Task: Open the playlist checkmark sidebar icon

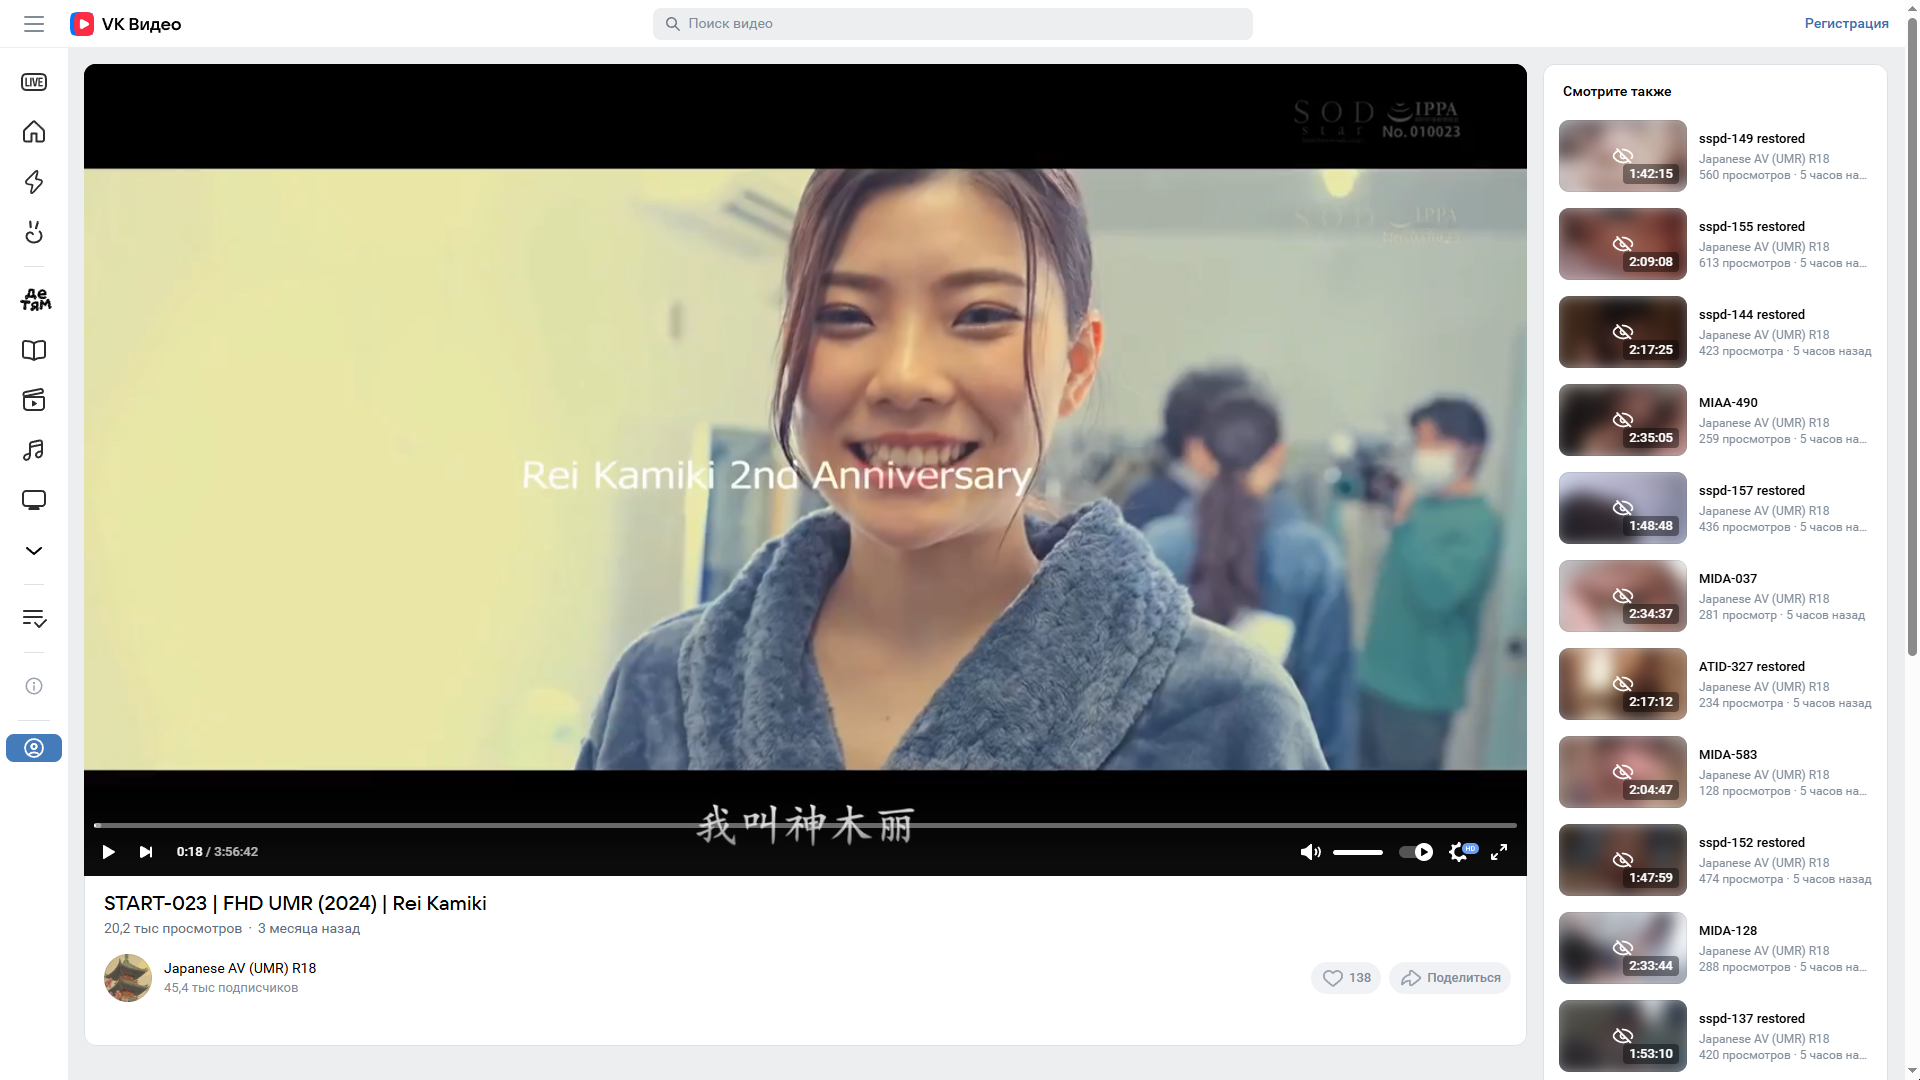Action: point(34,619)
